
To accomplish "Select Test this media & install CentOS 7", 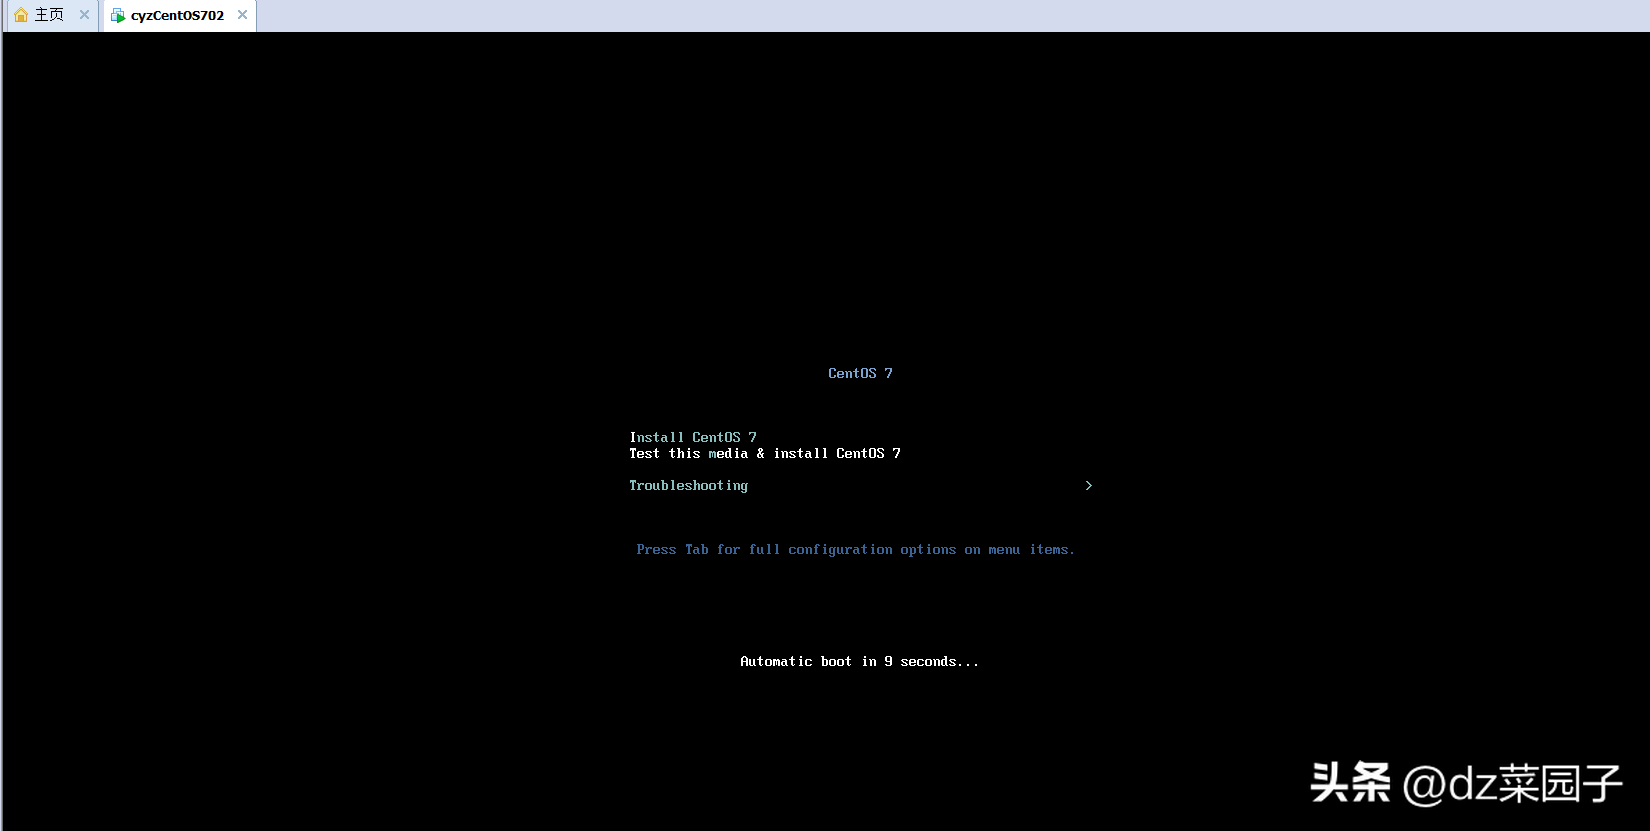I will click(765, 453).
